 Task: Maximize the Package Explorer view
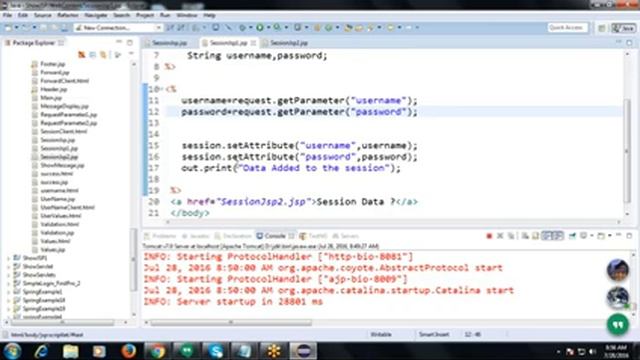click(130, 42)
